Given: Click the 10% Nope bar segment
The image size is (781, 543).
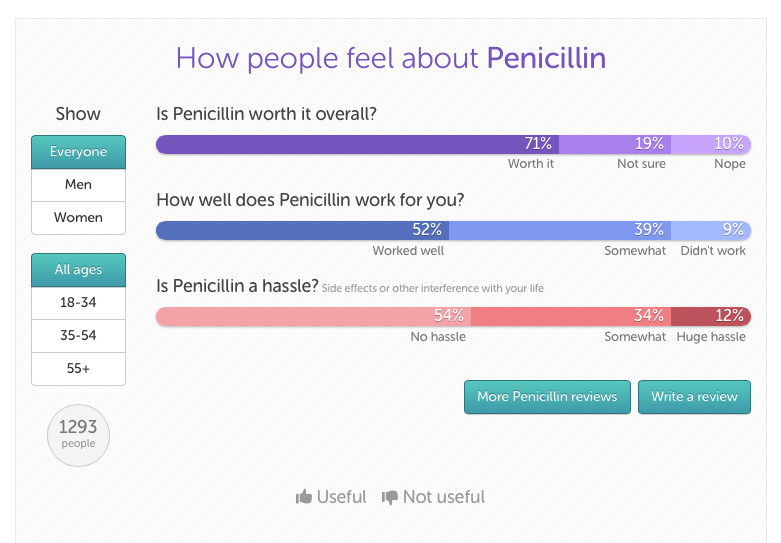Looking at the screenshot, I should coord(711,144).
